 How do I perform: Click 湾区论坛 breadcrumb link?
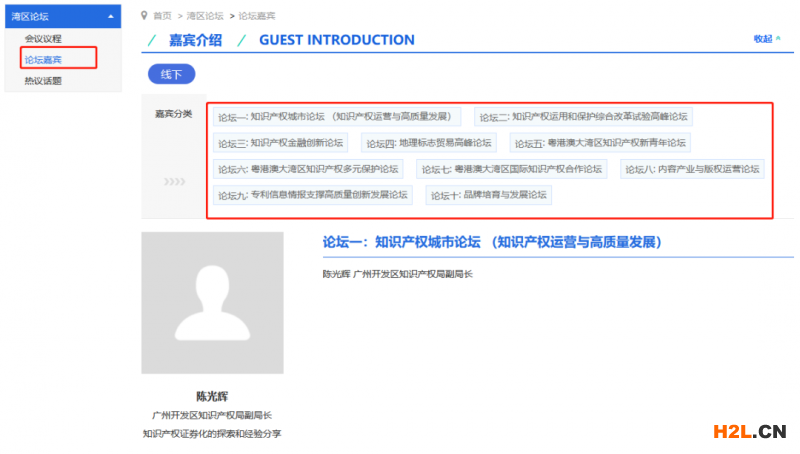203,16
